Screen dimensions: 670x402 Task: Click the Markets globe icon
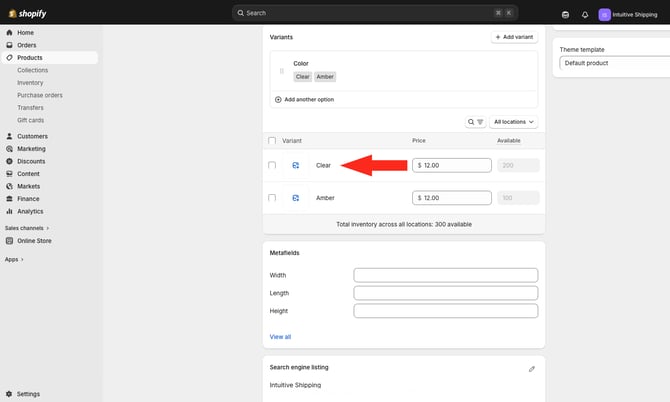(x=9, y=186)
